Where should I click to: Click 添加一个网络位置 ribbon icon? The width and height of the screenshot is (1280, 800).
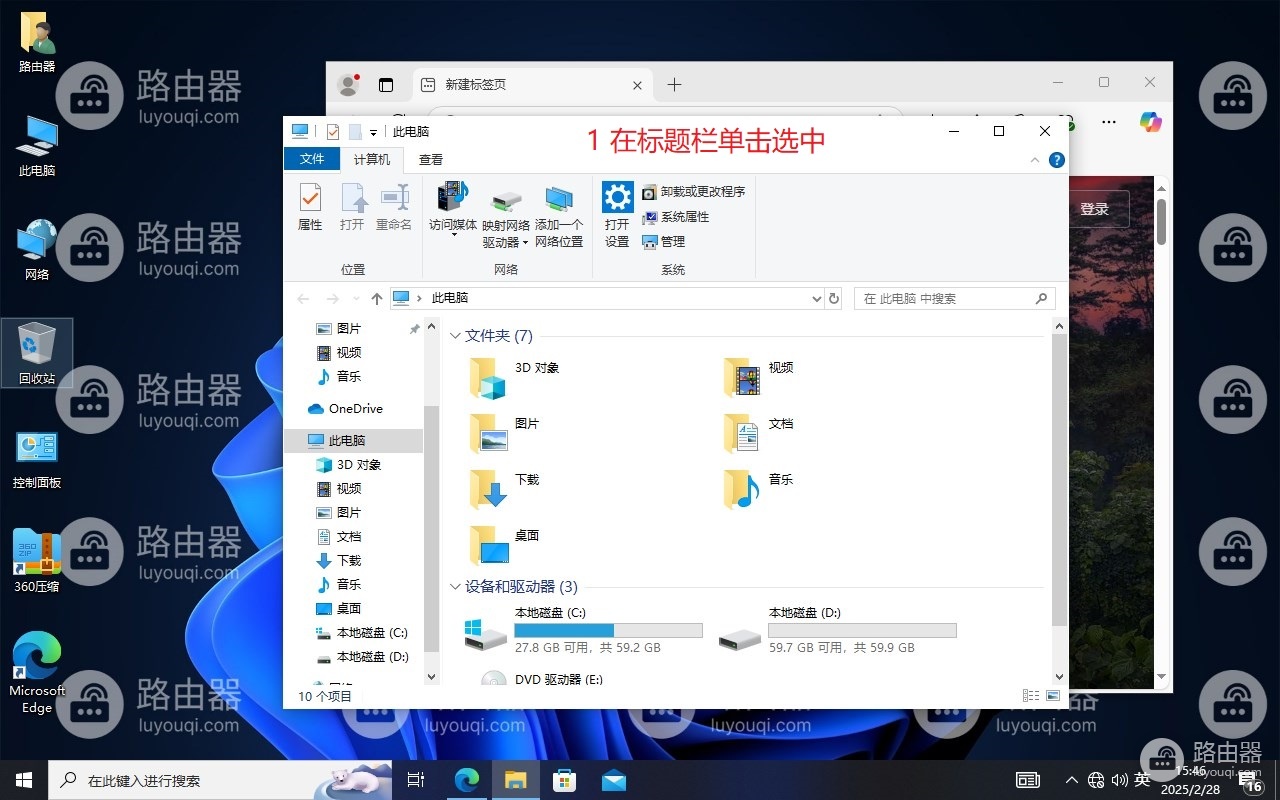(x=559, y=215)
